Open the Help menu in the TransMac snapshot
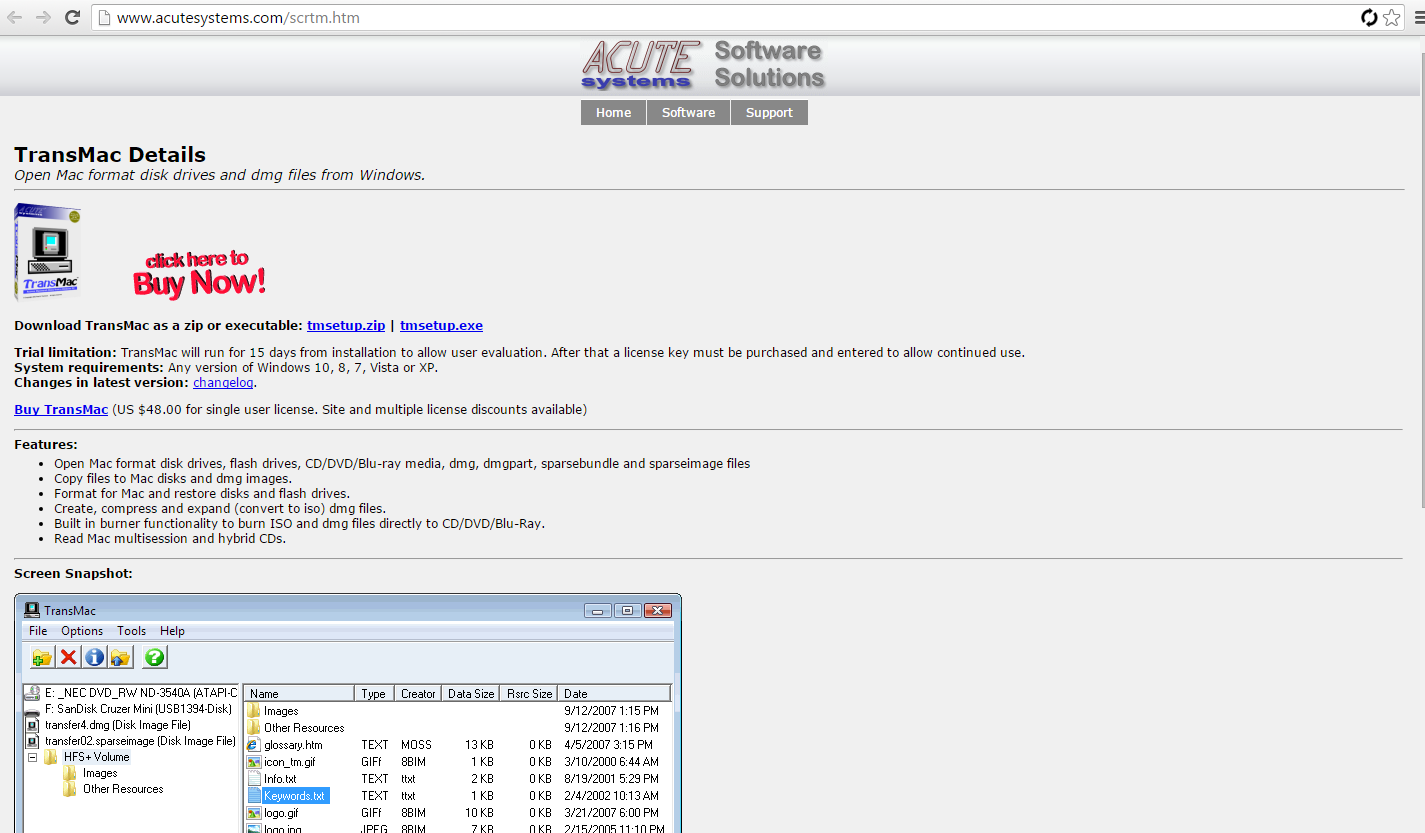This screenshot has width=1425, height=833. 172,631
